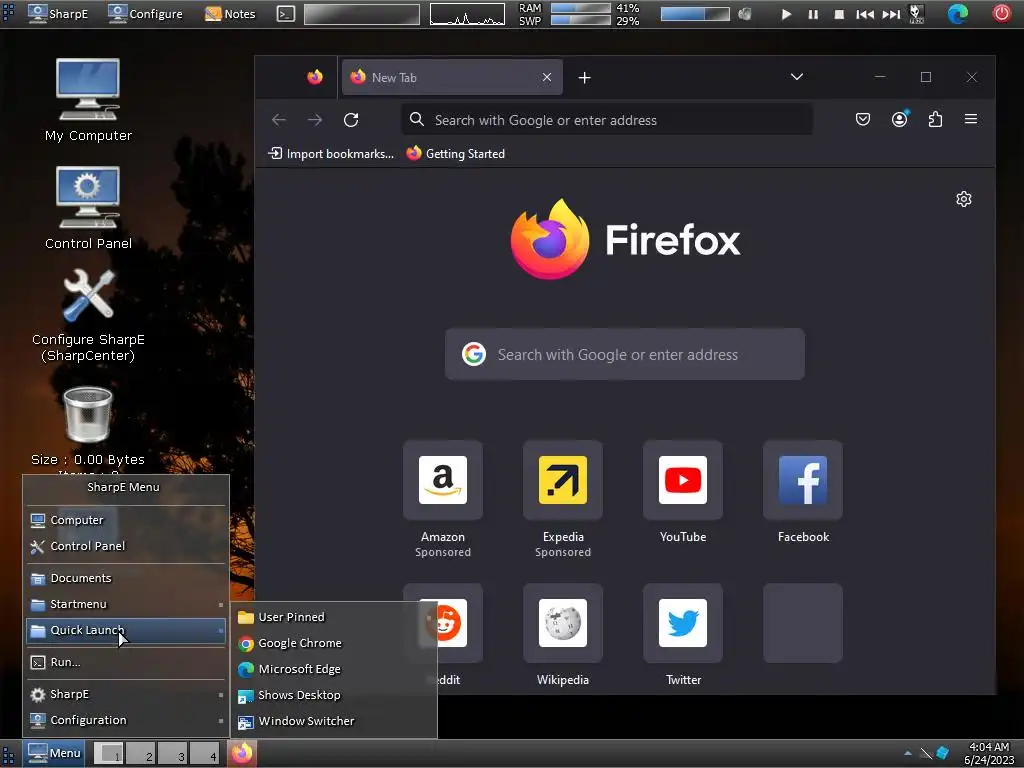The image size is (1024, 768).
Task: Click the CPU usage graph monitor
Action: [x=467, y=14]
